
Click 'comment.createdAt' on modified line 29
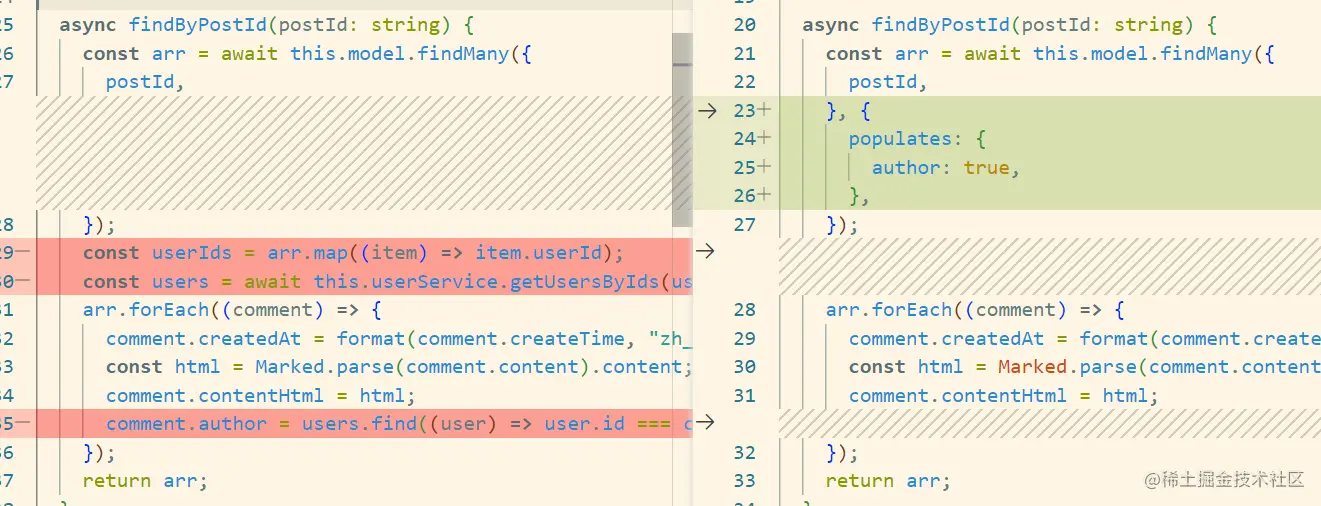coord(947,339)
